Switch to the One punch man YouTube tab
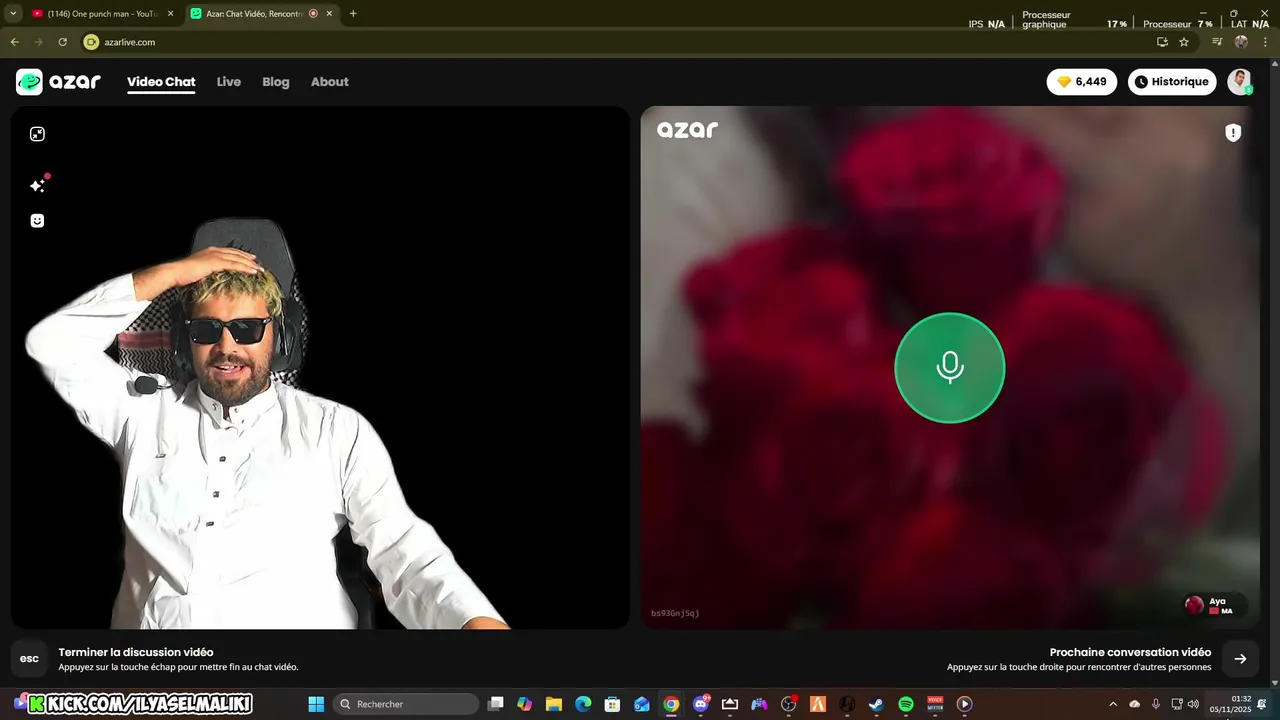The height and width of the screenshot is (720, 1280). tap(100, 14)
